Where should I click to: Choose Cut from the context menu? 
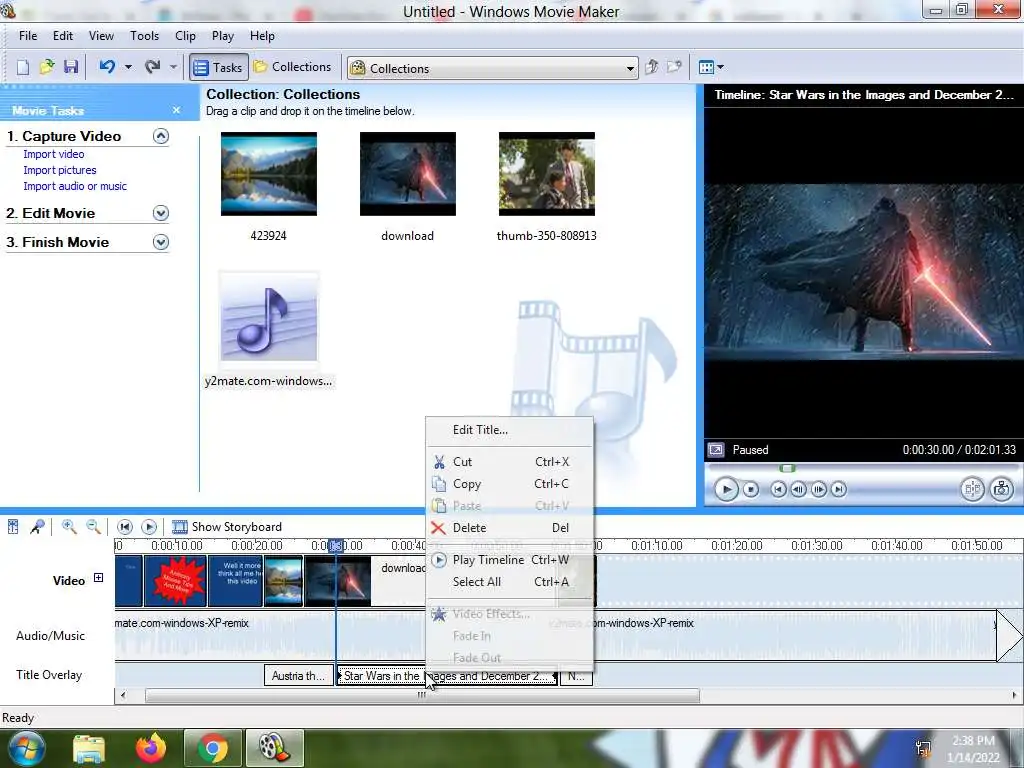[x=509, y=462]
